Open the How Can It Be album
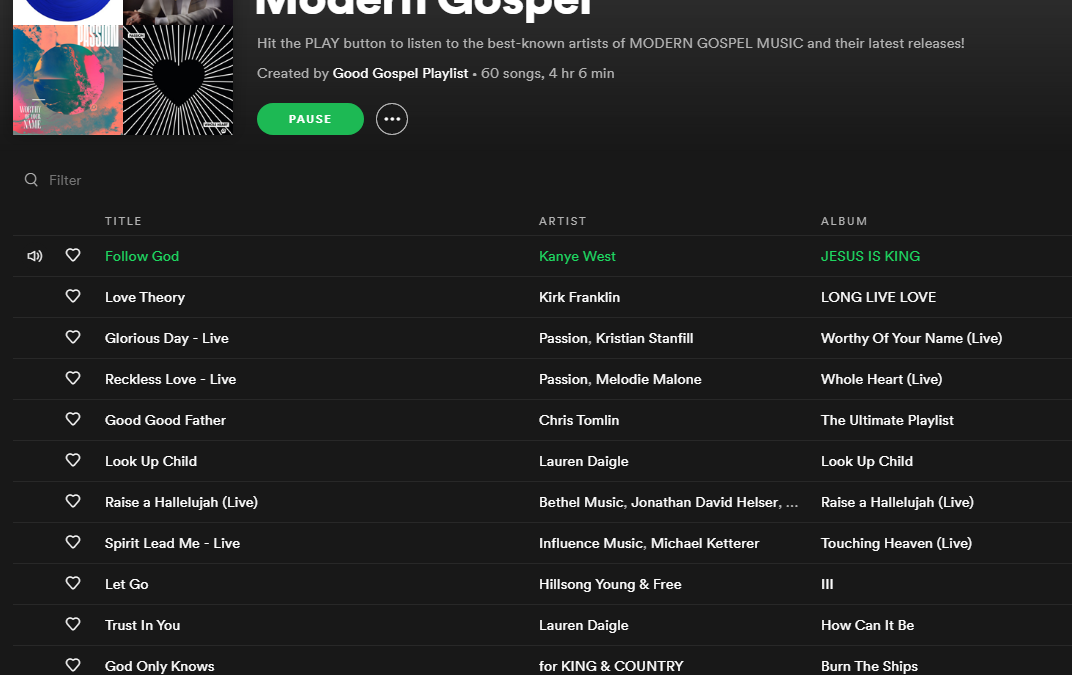The height and width of the screenshot is (675, 1072). pos(868,625)
